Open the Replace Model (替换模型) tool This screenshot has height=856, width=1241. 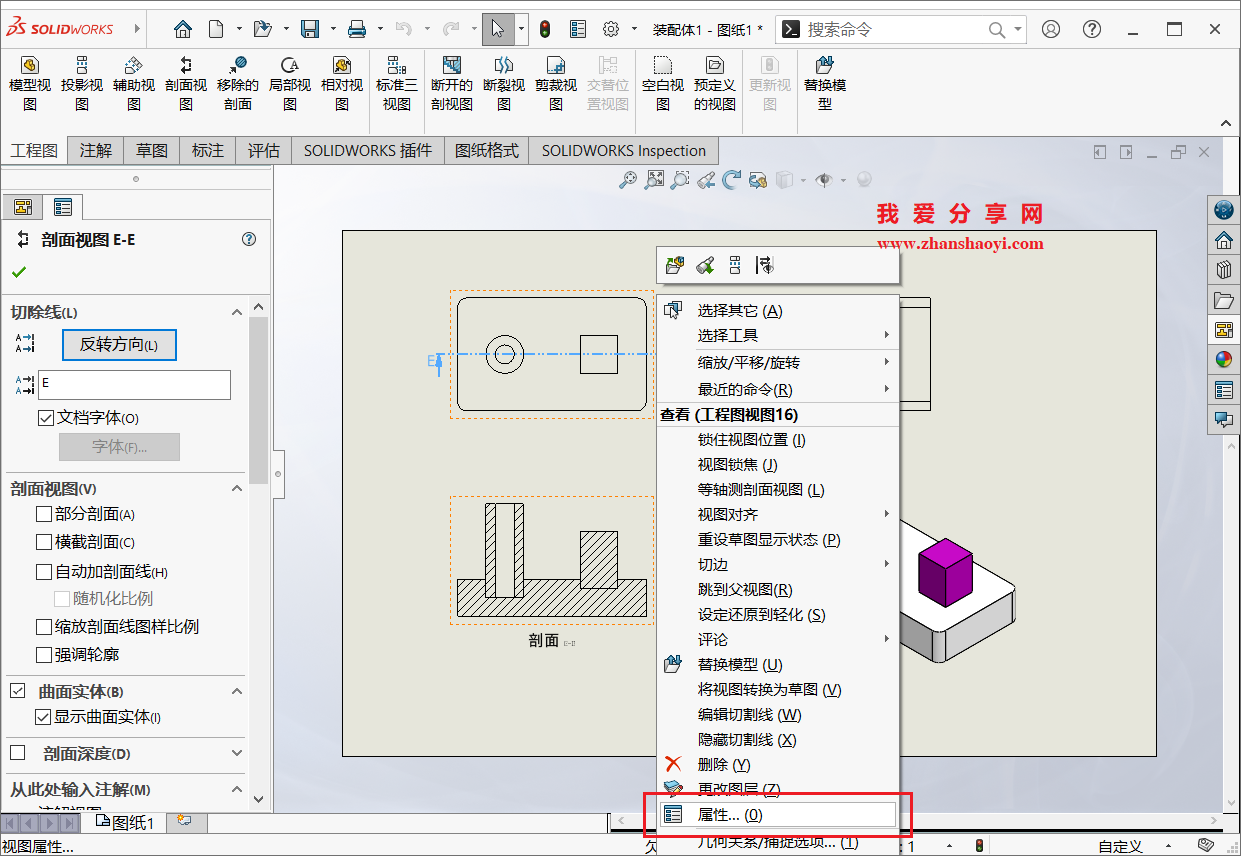click(825, 83)
